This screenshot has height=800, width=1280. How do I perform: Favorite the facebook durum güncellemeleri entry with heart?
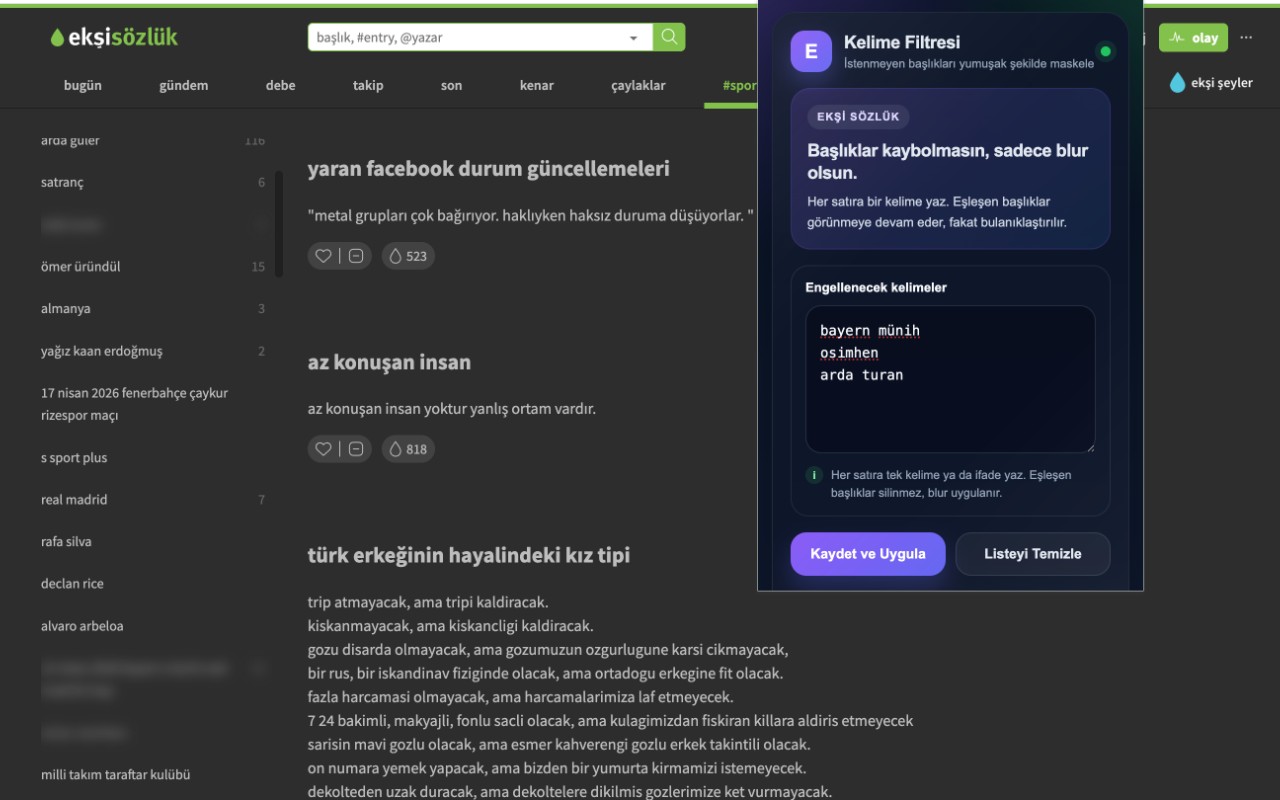(323, 256)
